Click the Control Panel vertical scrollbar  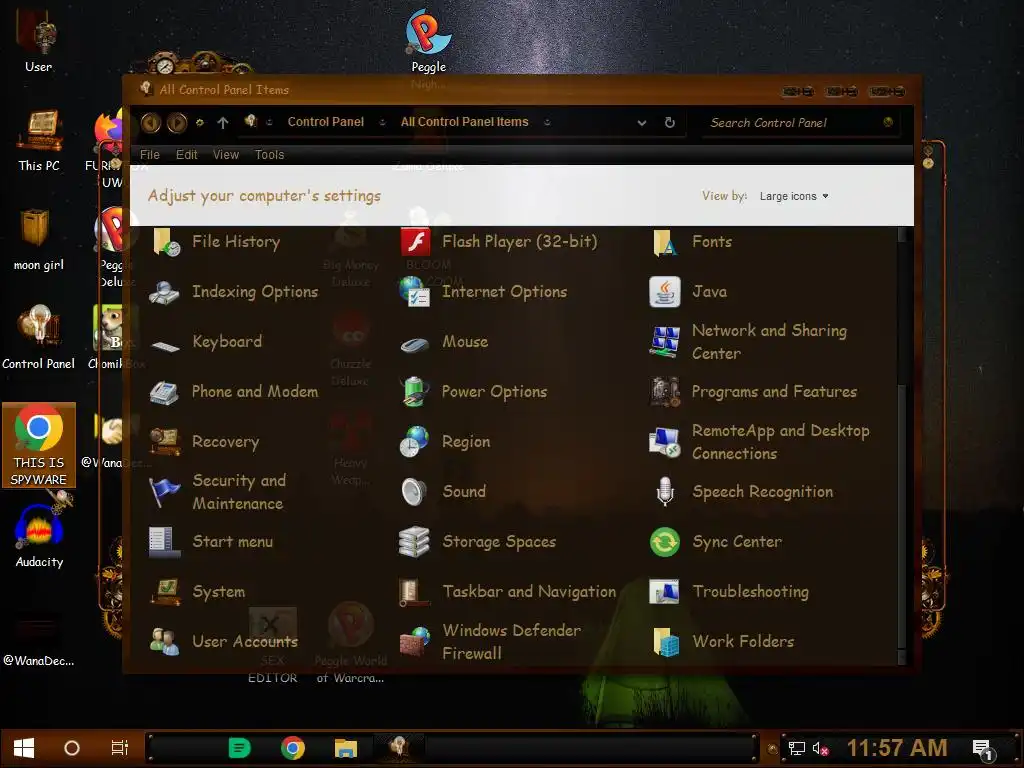902,445
